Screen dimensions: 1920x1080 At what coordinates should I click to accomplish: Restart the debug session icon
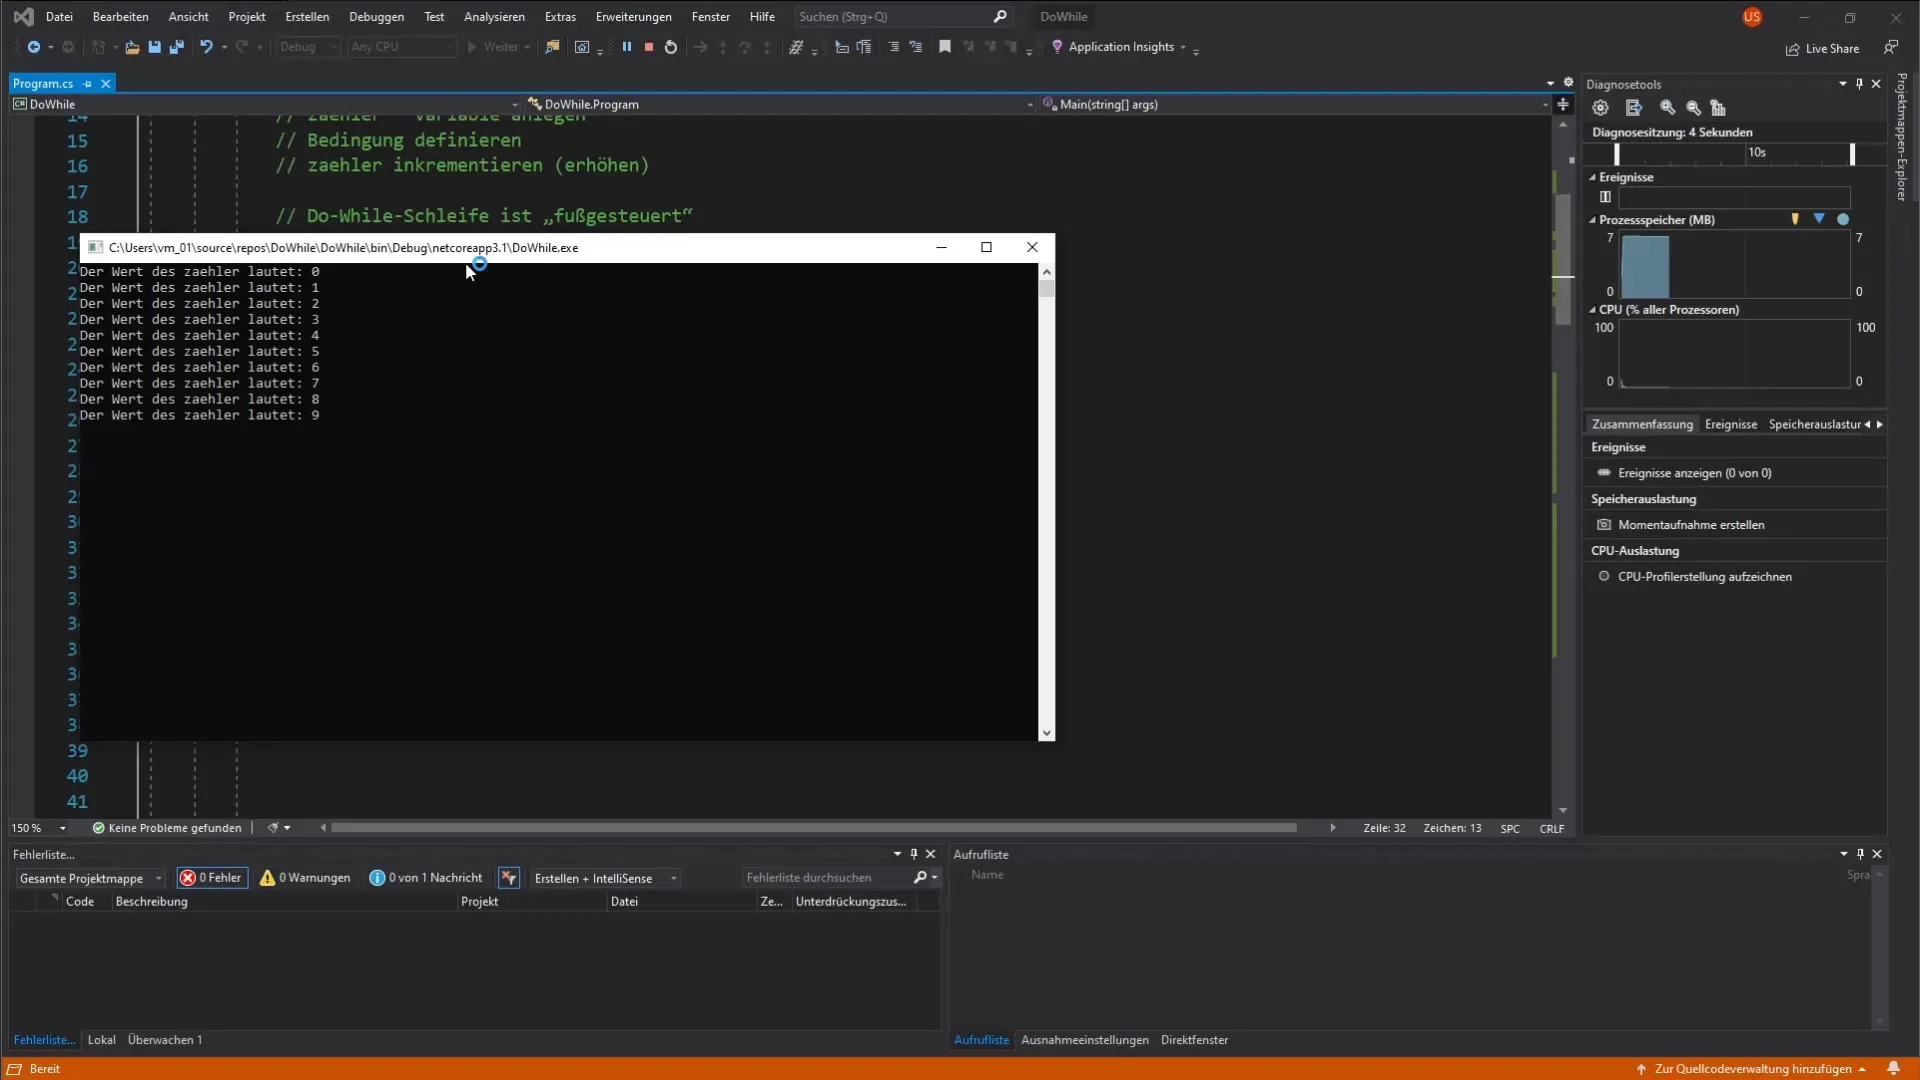tap(671, 47)
